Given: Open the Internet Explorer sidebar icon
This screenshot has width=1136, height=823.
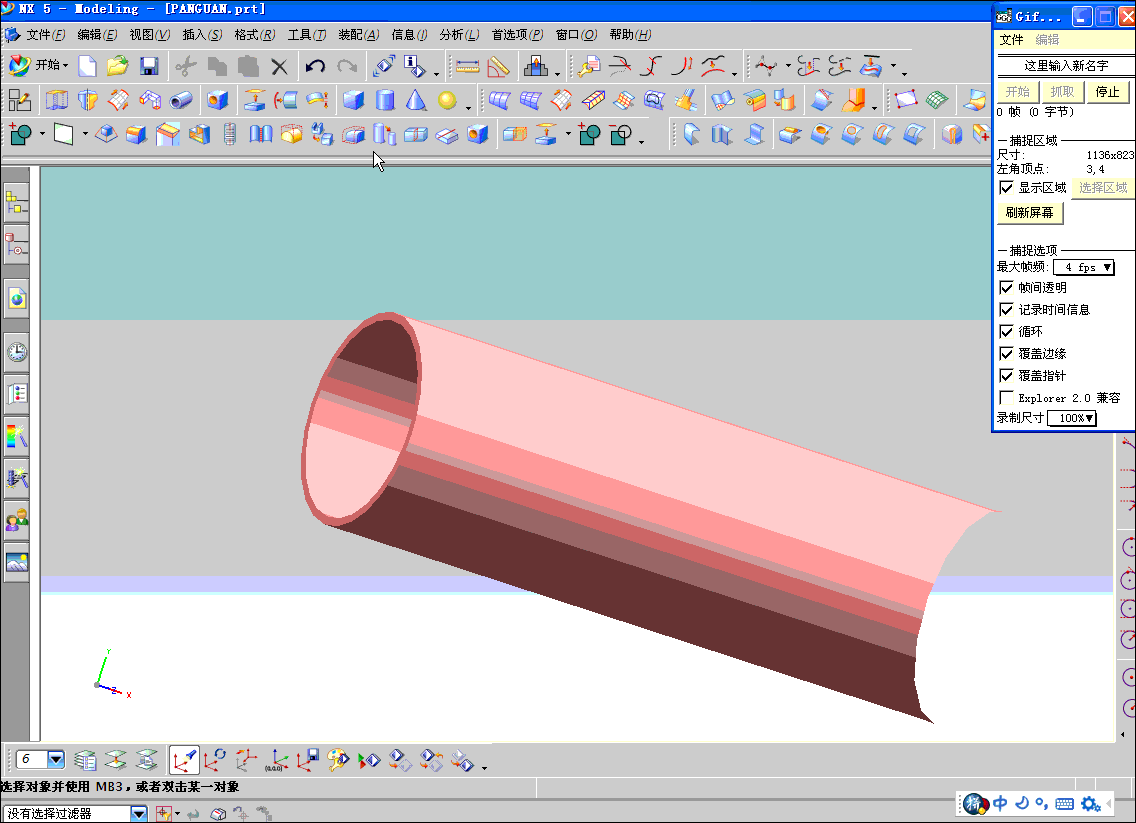Looking at the screenshot, I should [16, 298].
